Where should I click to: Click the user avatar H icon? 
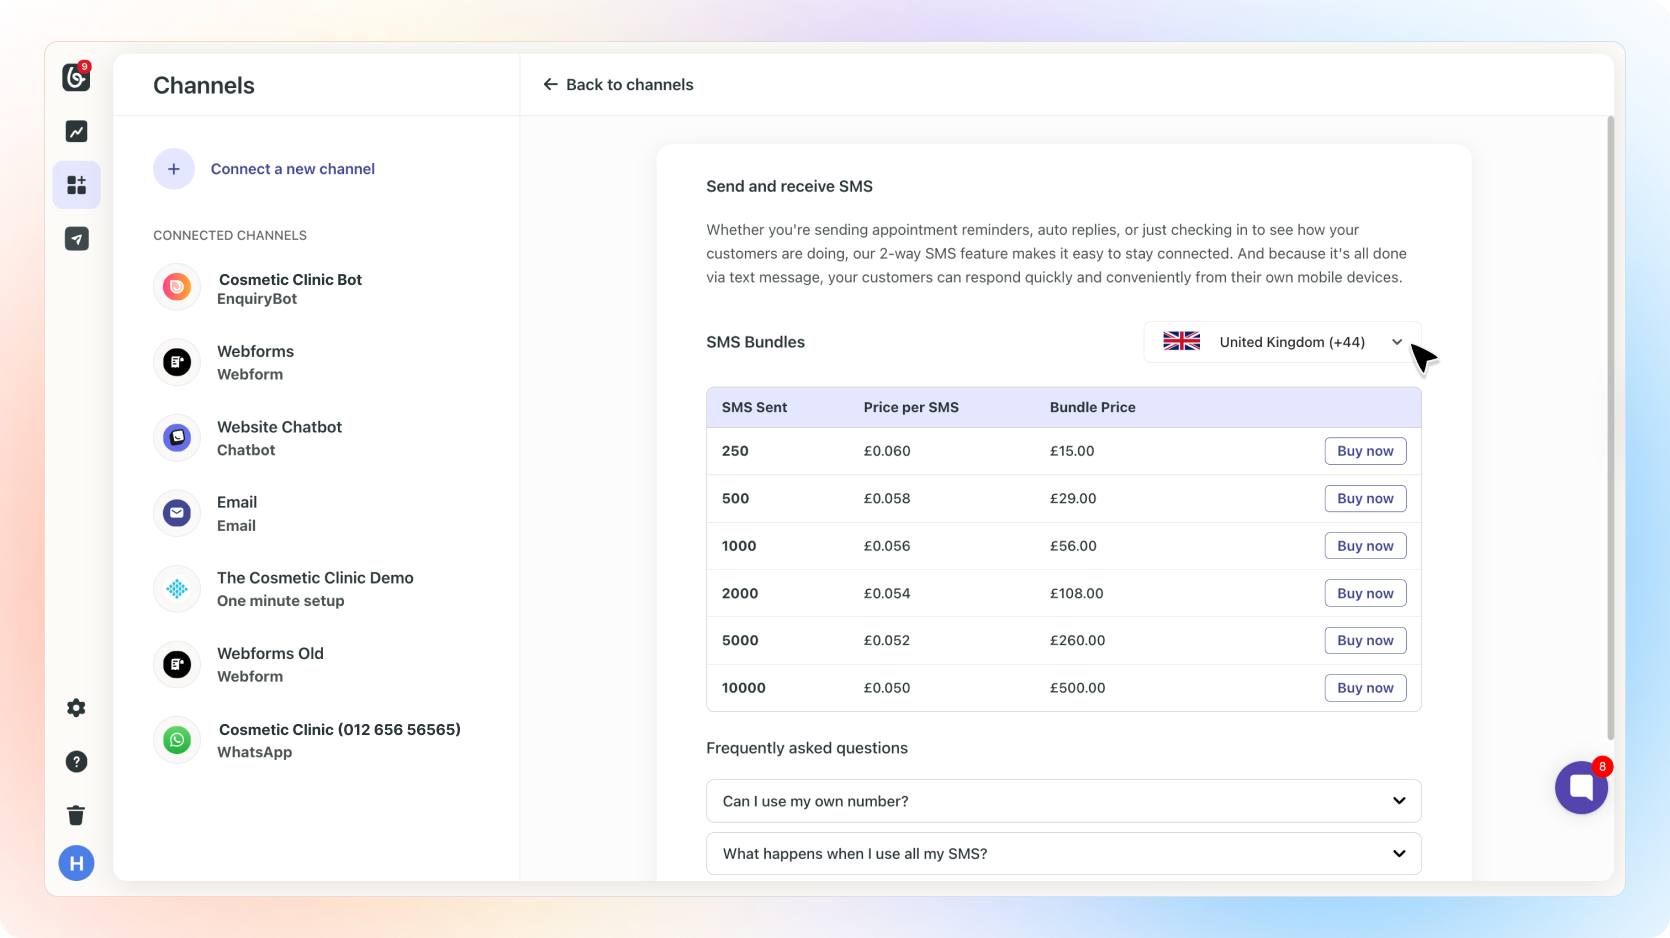(76, 863)
